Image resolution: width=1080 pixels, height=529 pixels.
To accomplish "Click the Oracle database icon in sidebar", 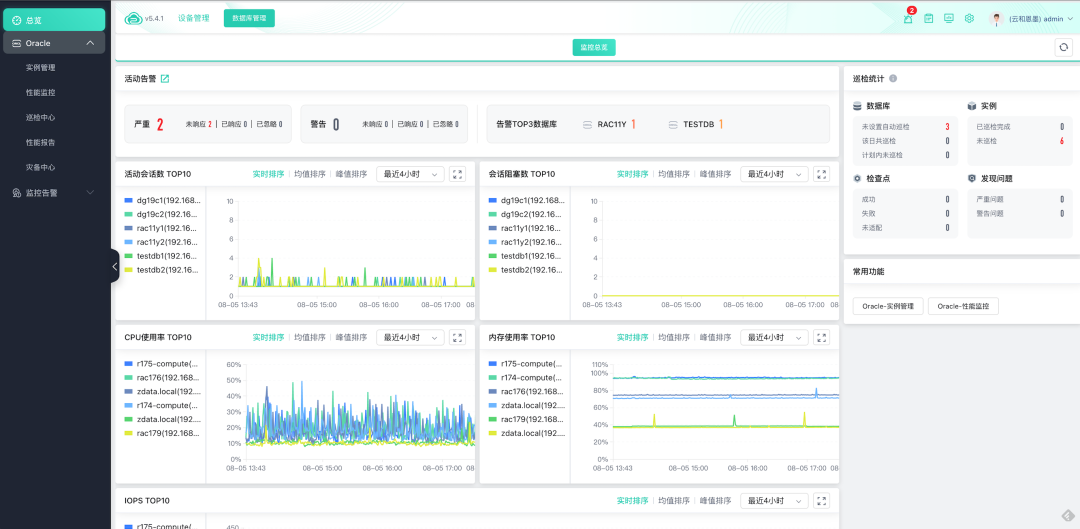I will [17, 43].
